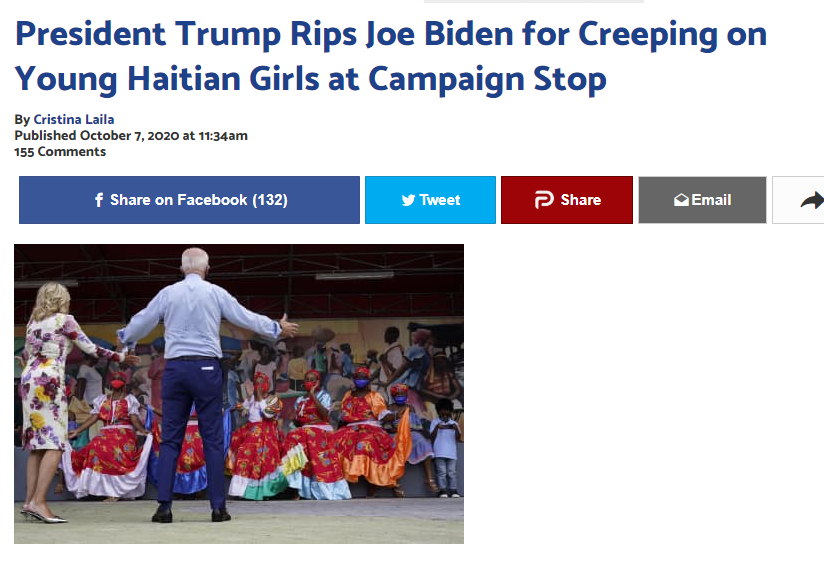Click the 'By' byline text
Image resolution: width=824 pixels, height=561 pixels.
22,120
